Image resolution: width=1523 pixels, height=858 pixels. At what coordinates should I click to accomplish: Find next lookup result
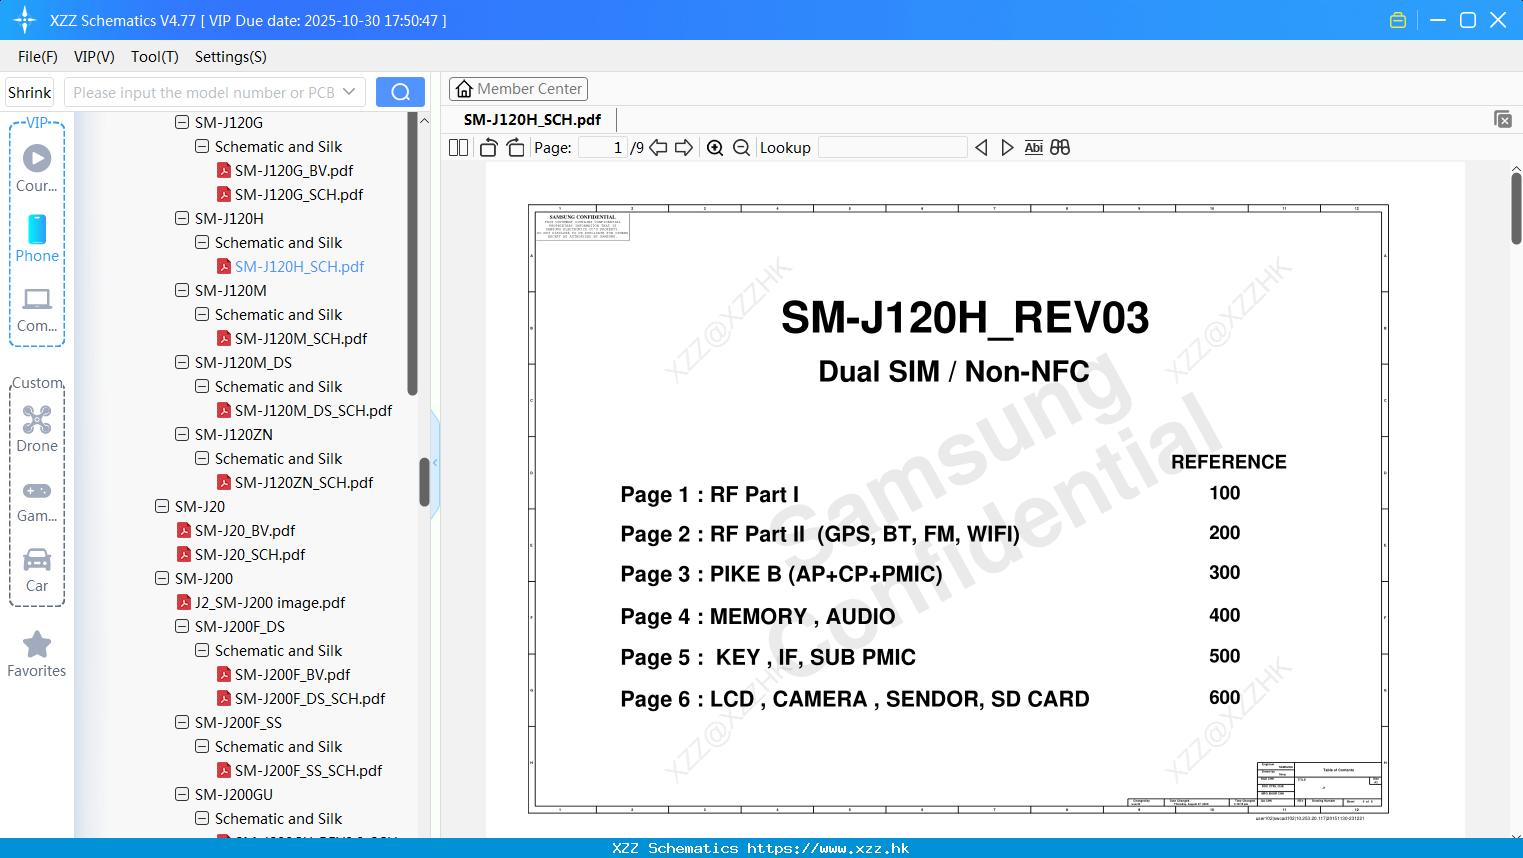[x=1007, y=147]
